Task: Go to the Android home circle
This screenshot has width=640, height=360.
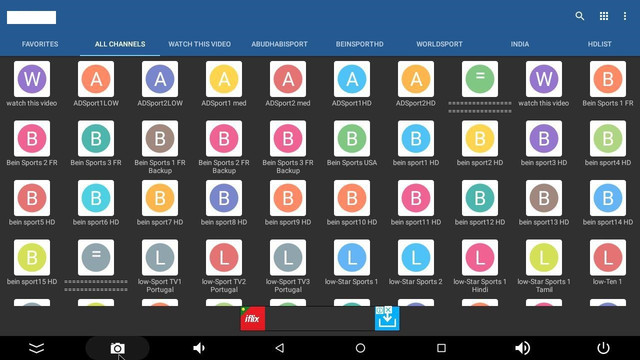Action: (360, 348)
